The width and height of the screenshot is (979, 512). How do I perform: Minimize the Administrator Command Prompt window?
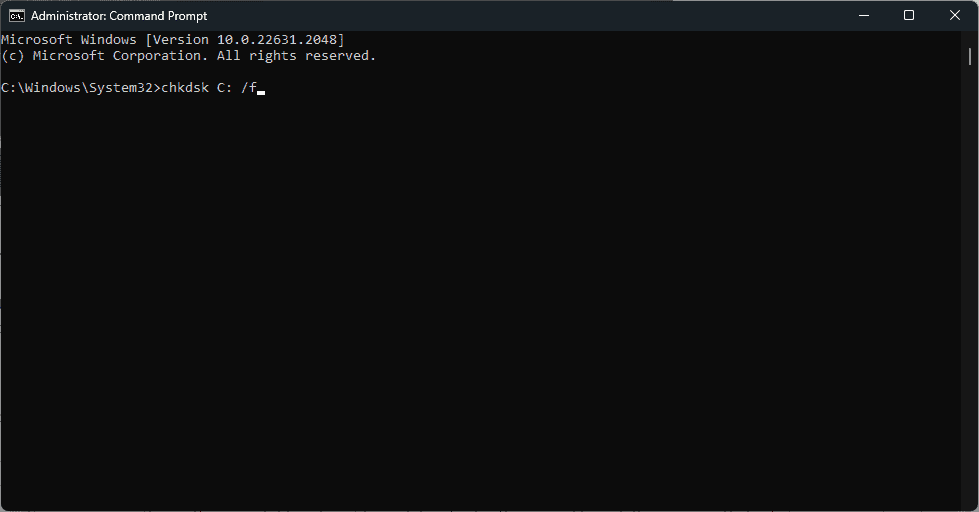coord(864,16)
